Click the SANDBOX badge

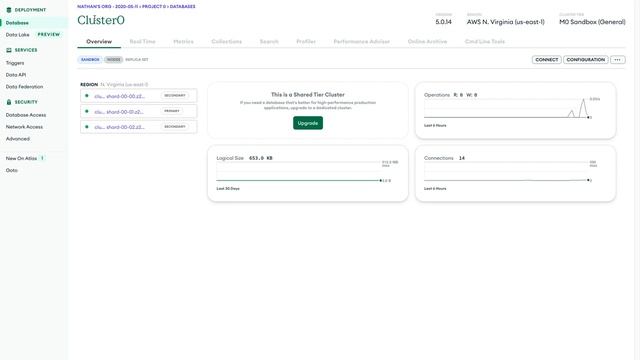click(90, 60)
